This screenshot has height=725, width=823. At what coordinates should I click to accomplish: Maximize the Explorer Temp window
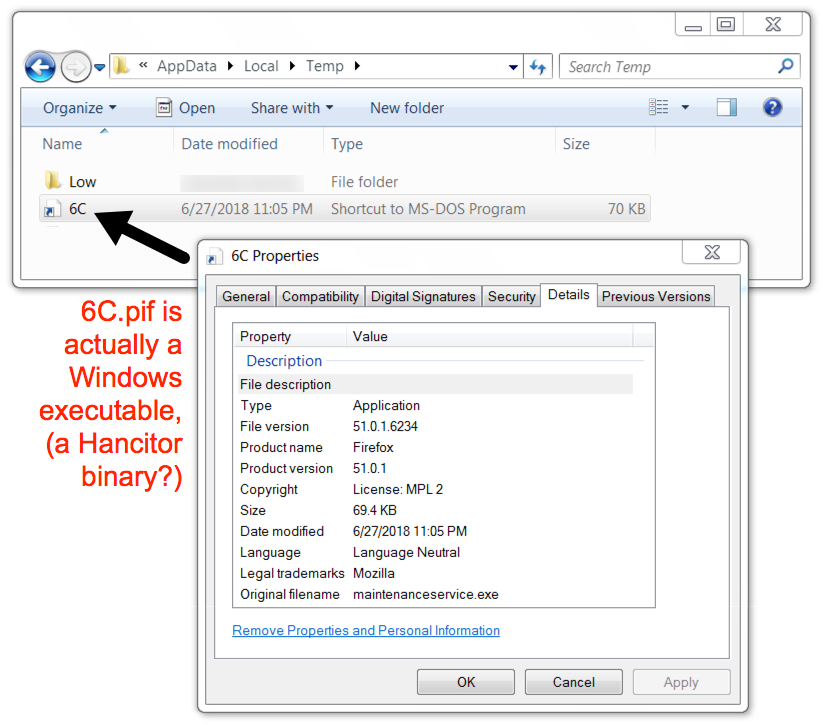[x=726, y=25]
